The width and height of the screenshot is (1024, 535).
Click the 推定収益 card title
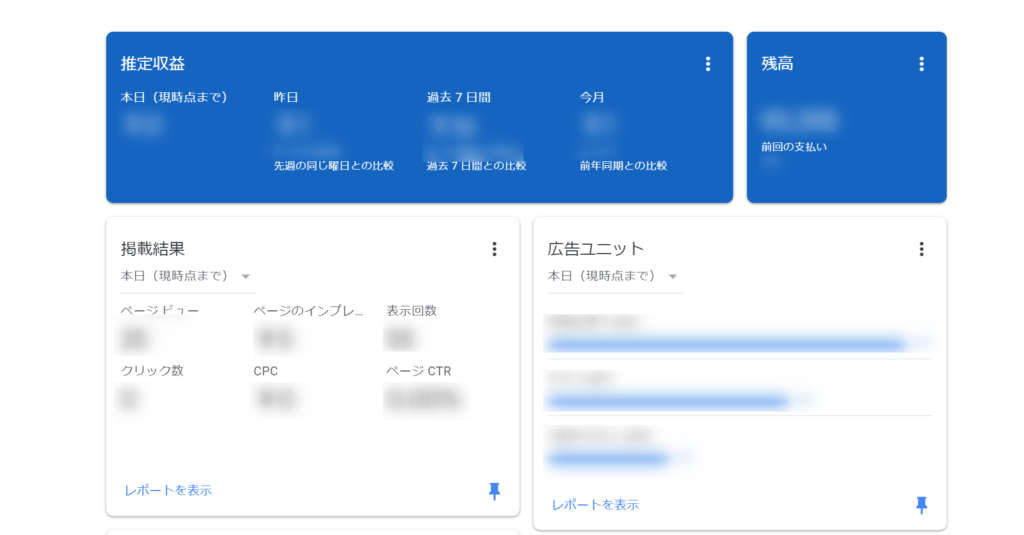(153, 63)
